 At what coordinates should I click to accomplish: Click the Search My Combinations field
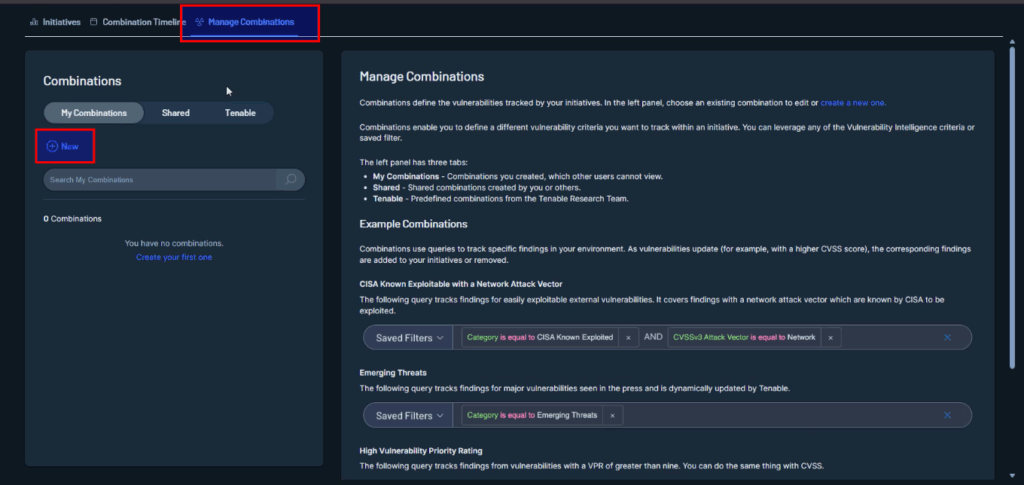(x=160, y=179)
